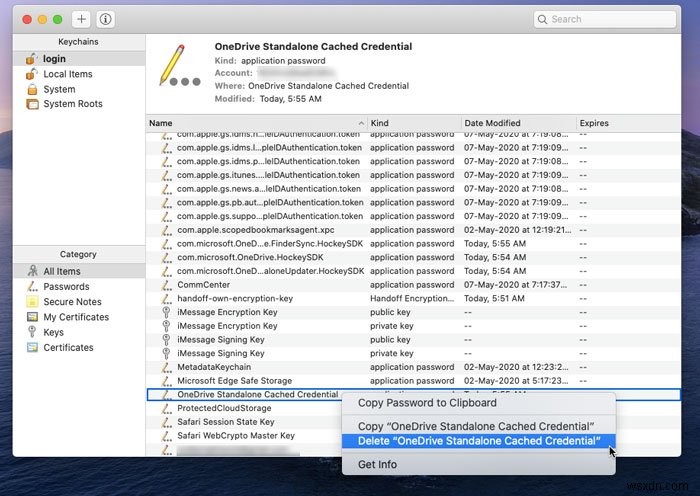Select the com.microsoft.OneD...aloneUpdater.HockeySDK row
Image resolution: width=700 pixels, height=496 pixels.
(413, 271)
